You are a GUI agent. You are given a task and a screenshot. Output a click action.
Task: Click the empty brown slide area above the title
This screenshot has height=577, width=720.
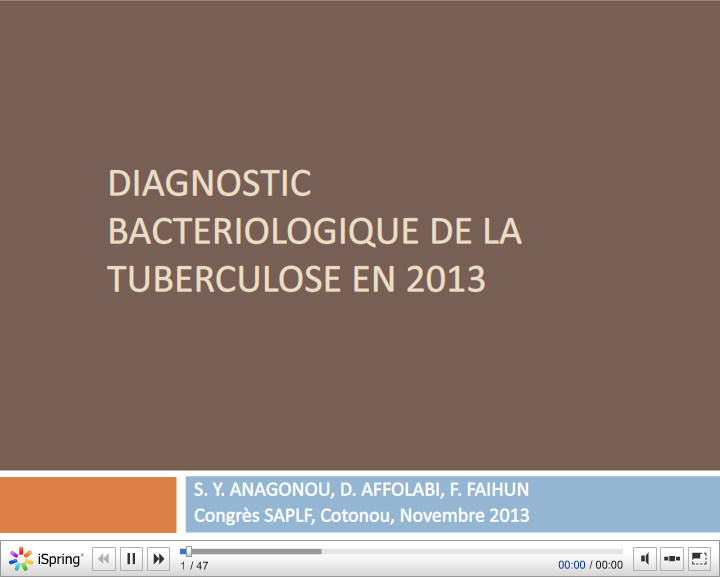point(360,80)
